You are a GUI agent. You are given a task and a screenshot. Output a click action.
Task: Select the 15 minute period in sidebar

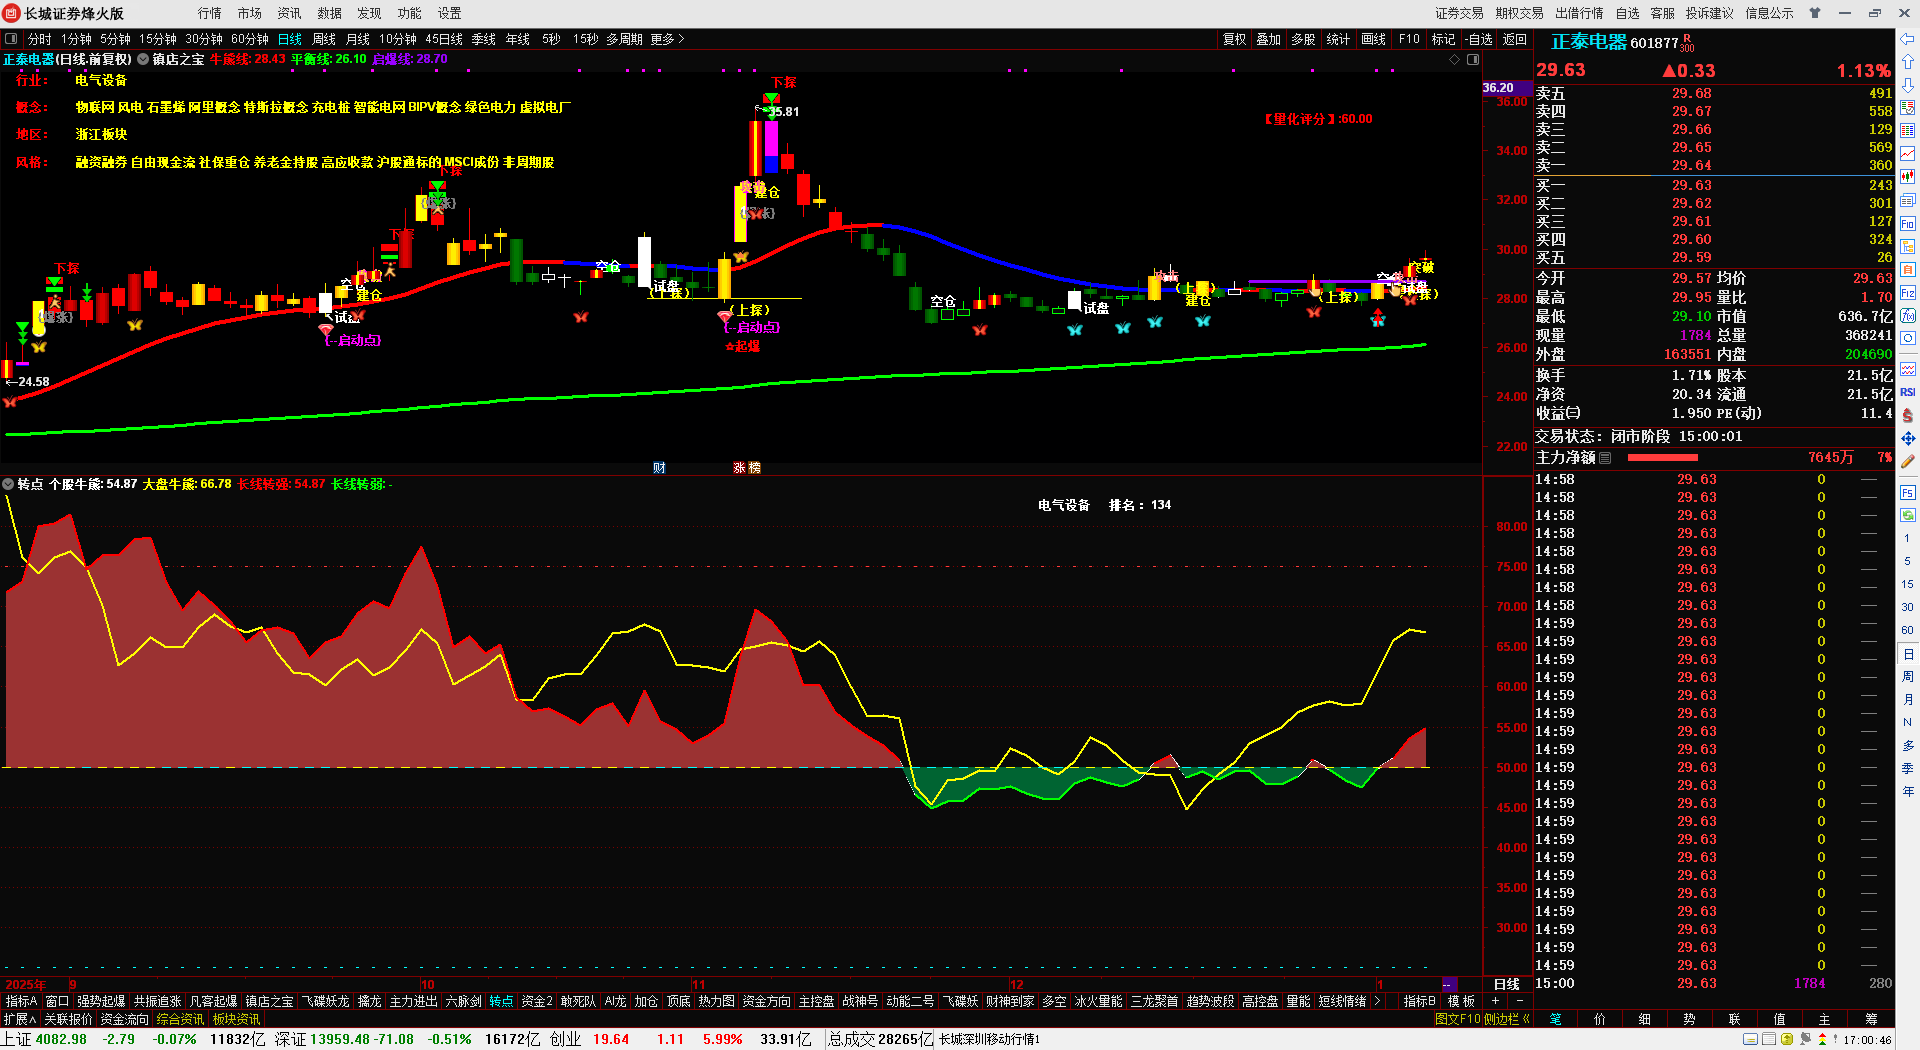(1908, 584)
